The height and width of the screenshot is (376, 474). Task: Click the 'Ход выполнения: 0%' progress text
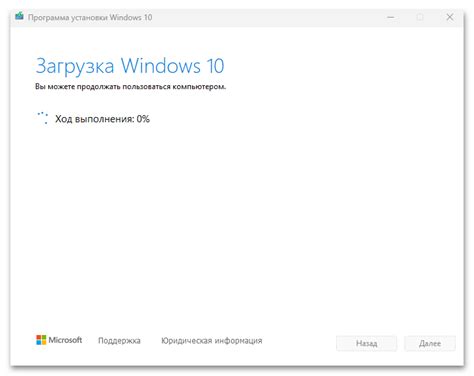tap(102, 119)
